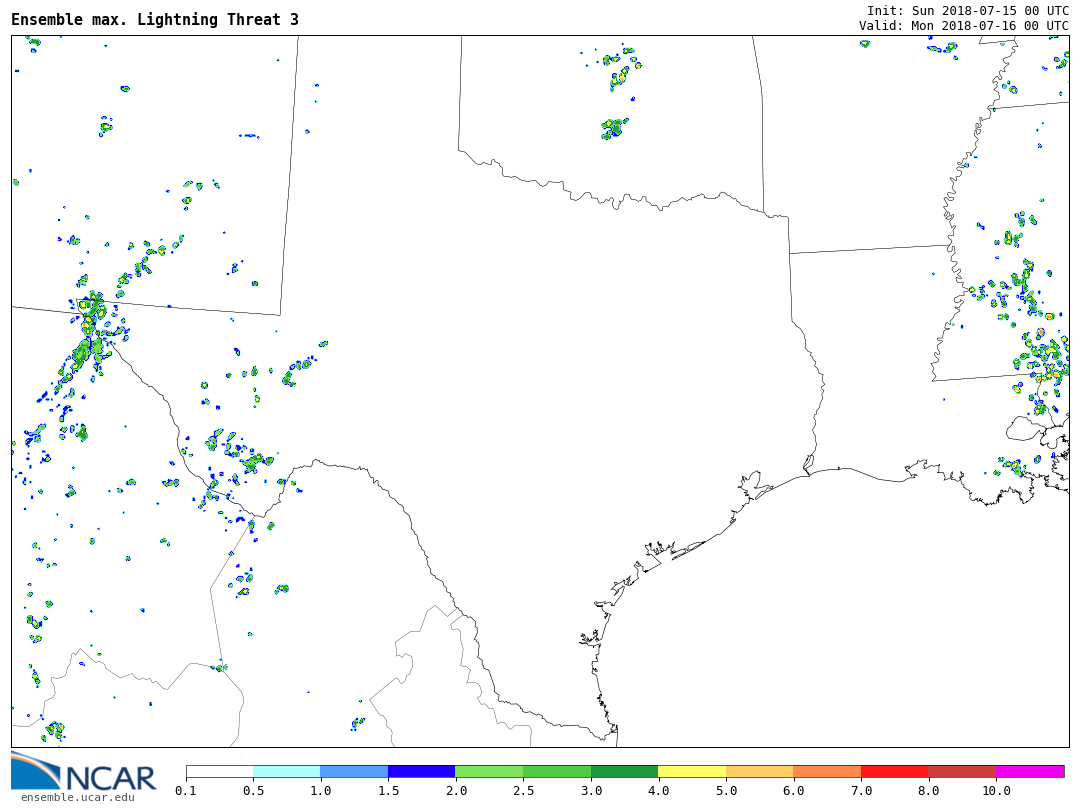Click the NCAR logo
Screen dimensions: 1080x810
point(84,772)
